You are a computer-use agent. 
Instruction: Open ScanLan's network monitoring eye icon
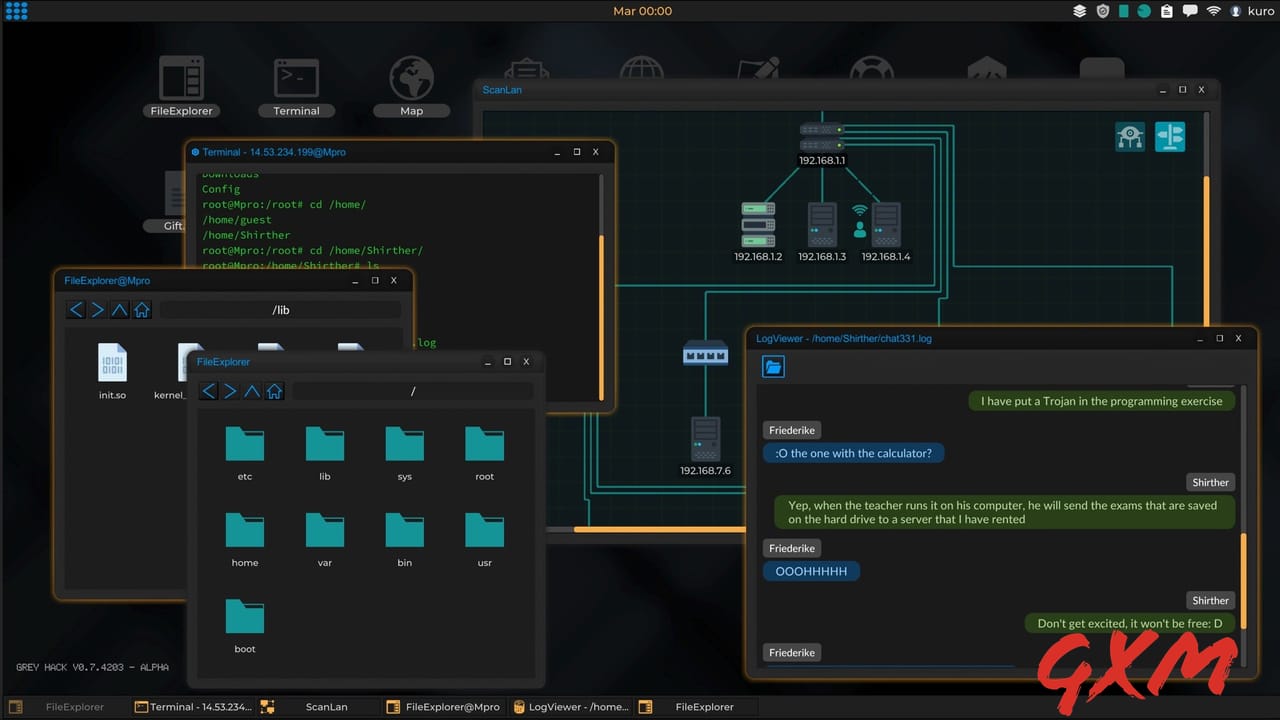(1129, 137)
